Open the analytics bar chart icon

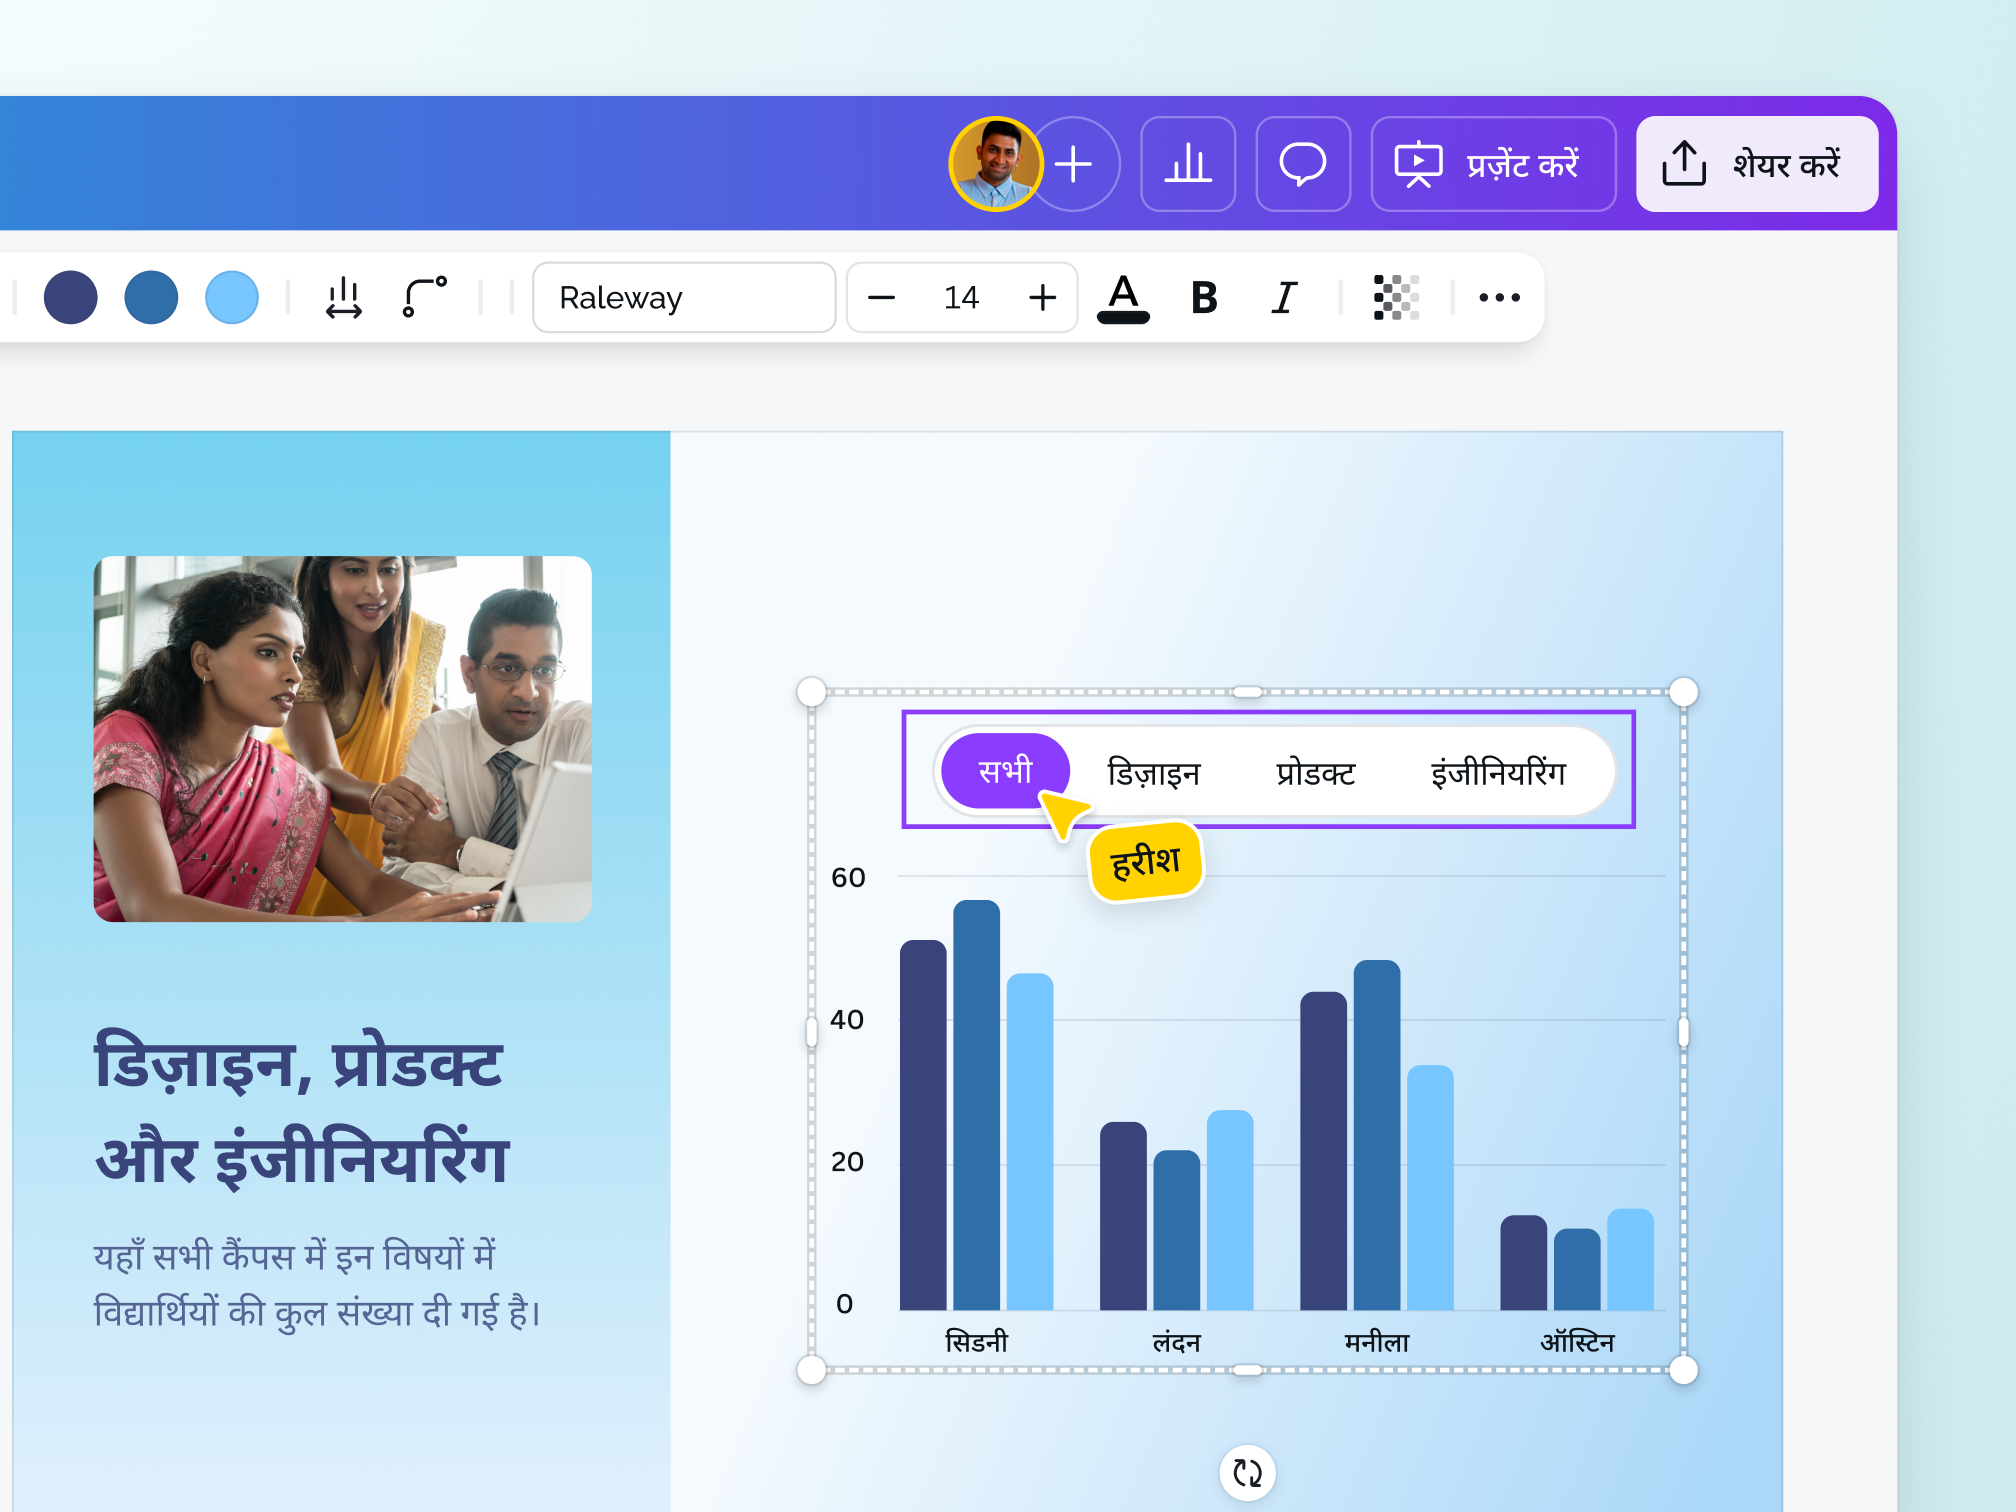[x=1188, y=164]
